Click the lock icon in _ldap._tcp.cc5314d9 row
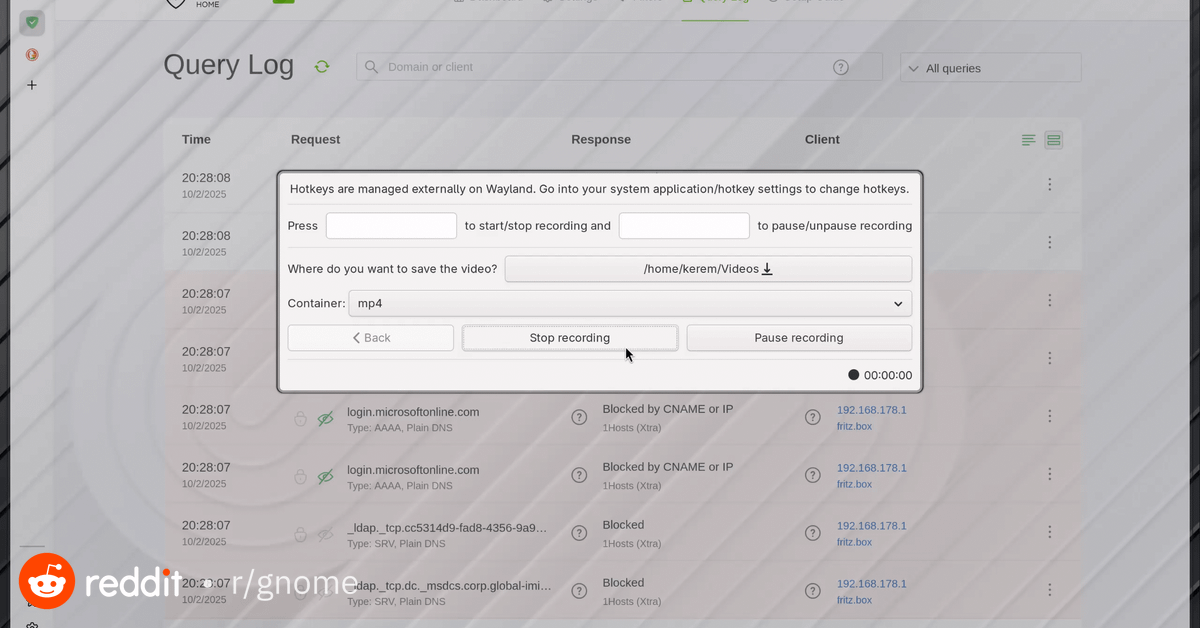Viewport: 1200px width, 628px height. 300,535
